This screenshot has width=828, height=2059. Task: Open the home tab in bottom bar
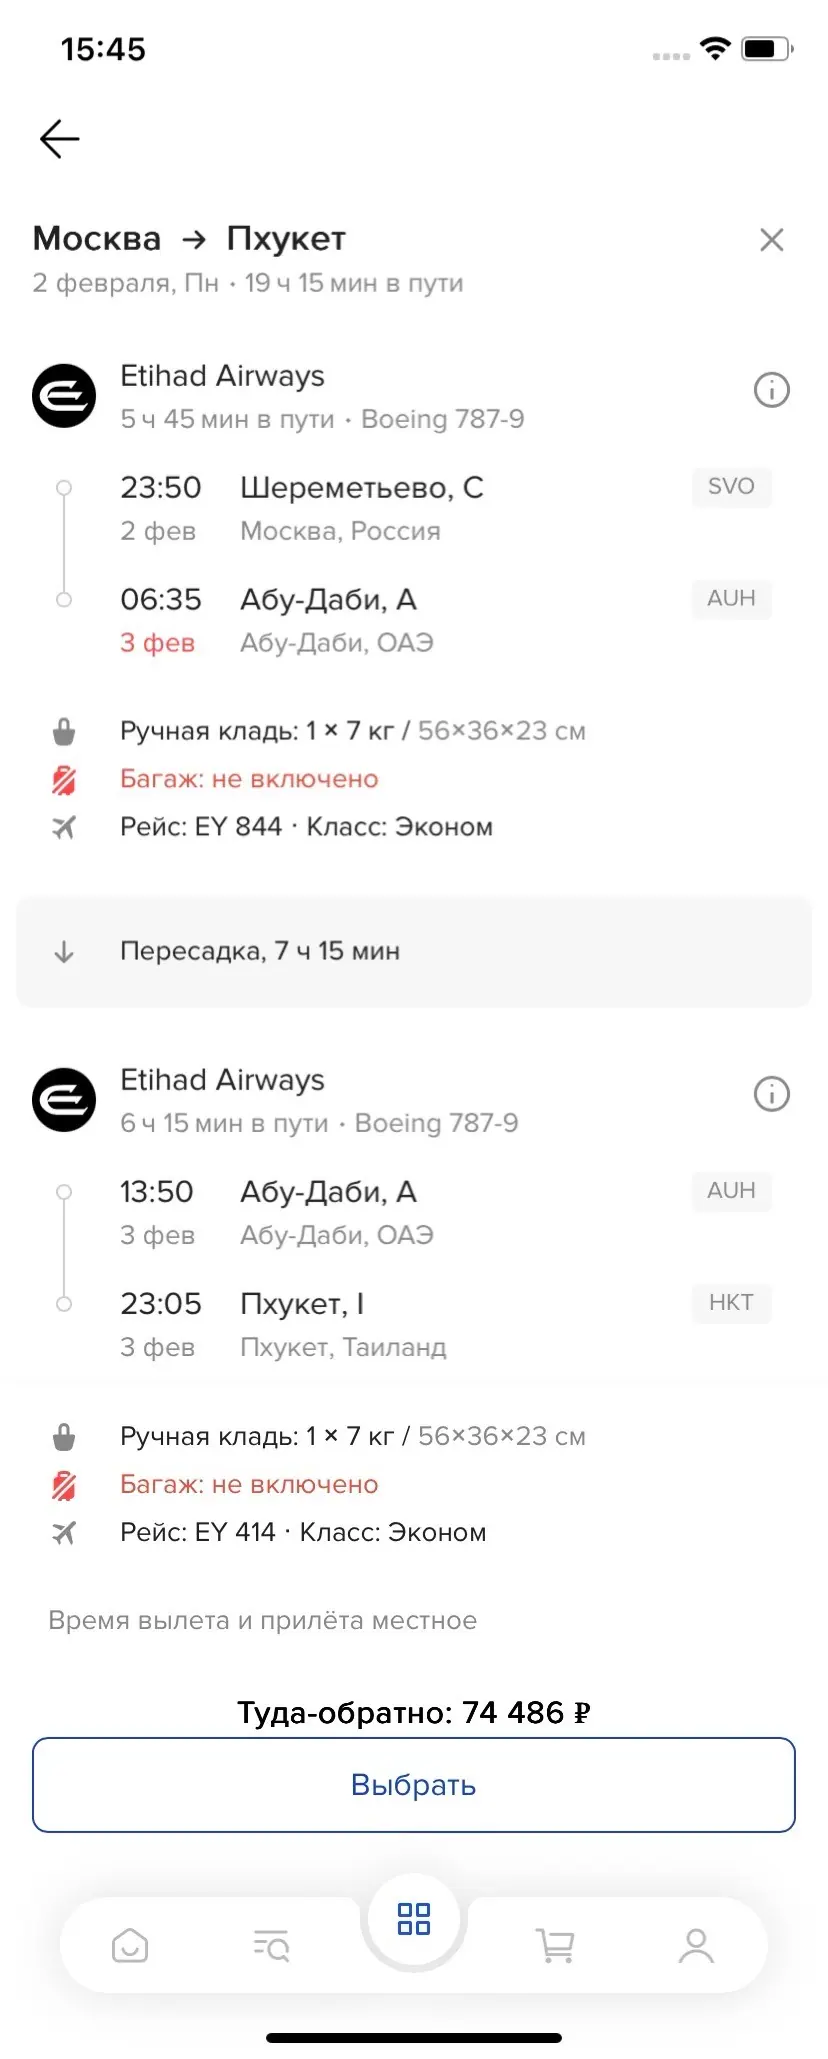pyautogui.click(x=130, y=1946)
